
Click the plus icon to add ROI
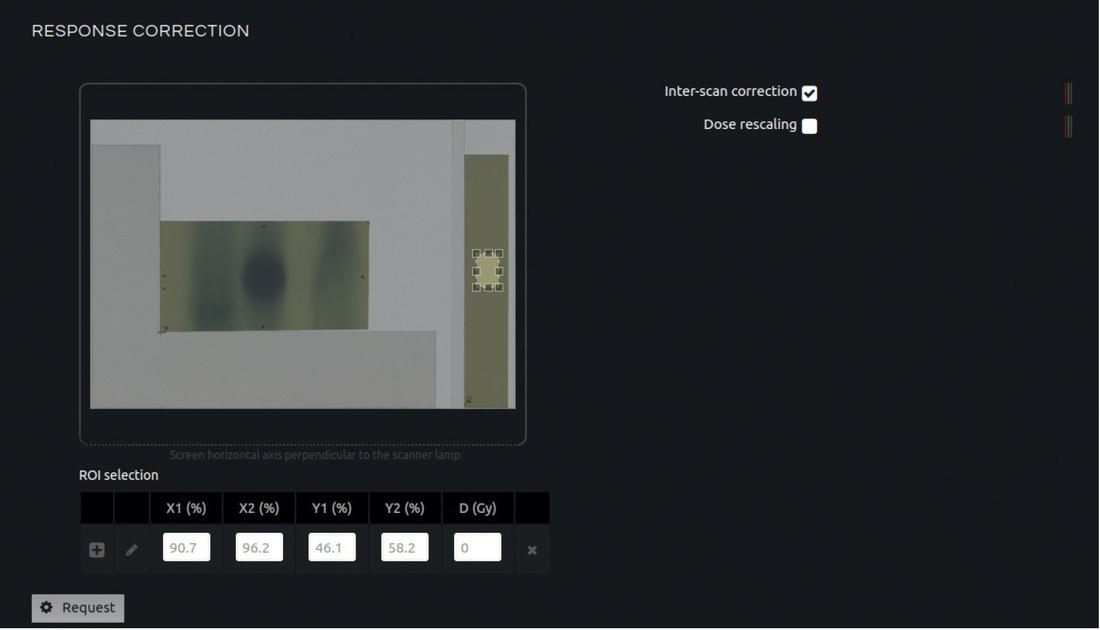tap(97, 550)
